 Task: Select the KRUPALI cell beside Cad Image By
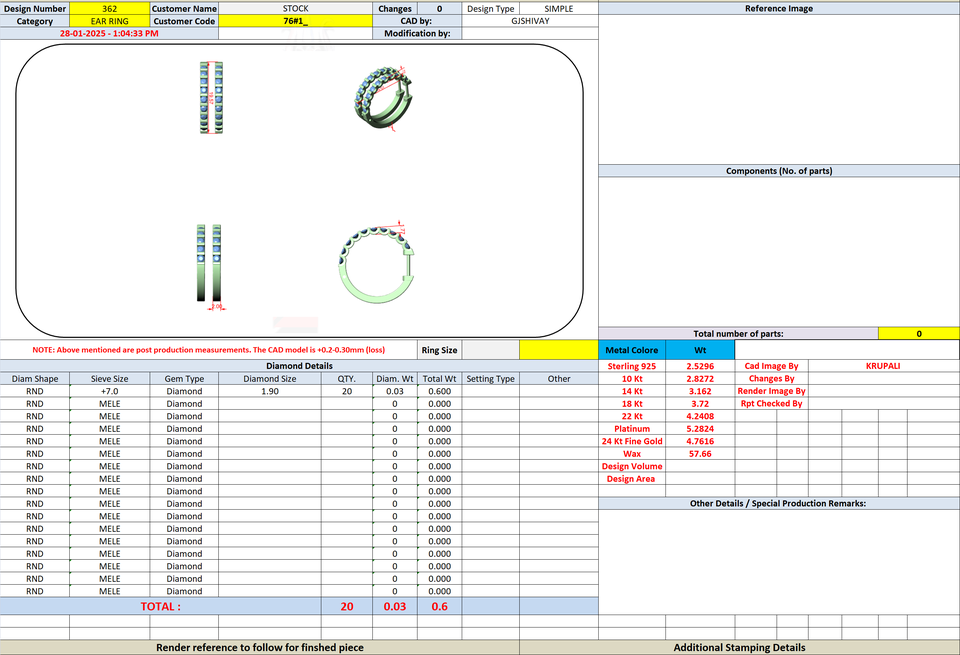[883, 366]
